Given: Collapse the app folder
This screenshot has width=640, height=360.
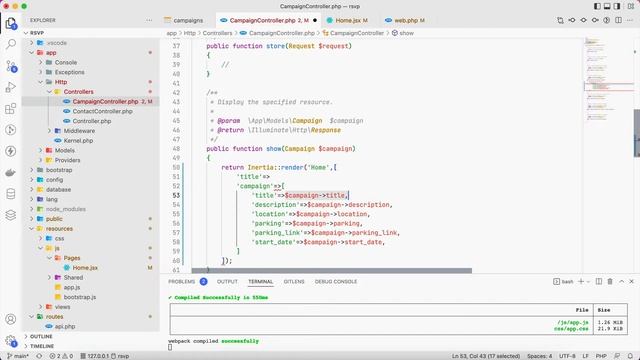Looking at the screenshot, I should point(32,53).
